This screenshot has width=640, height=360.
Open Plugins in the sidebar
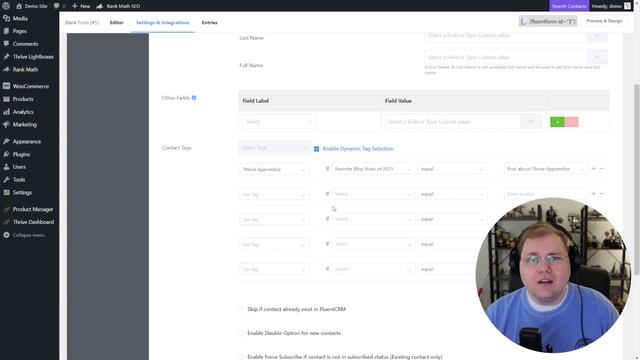[x=21, y=154]
